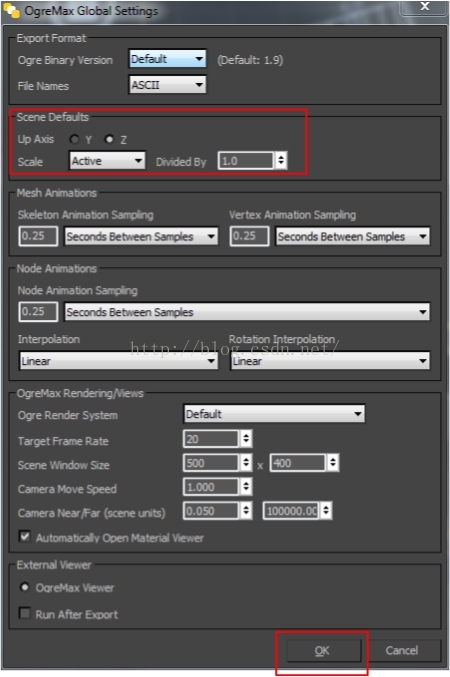Click the Camera Far value spinner

point(326,511)
